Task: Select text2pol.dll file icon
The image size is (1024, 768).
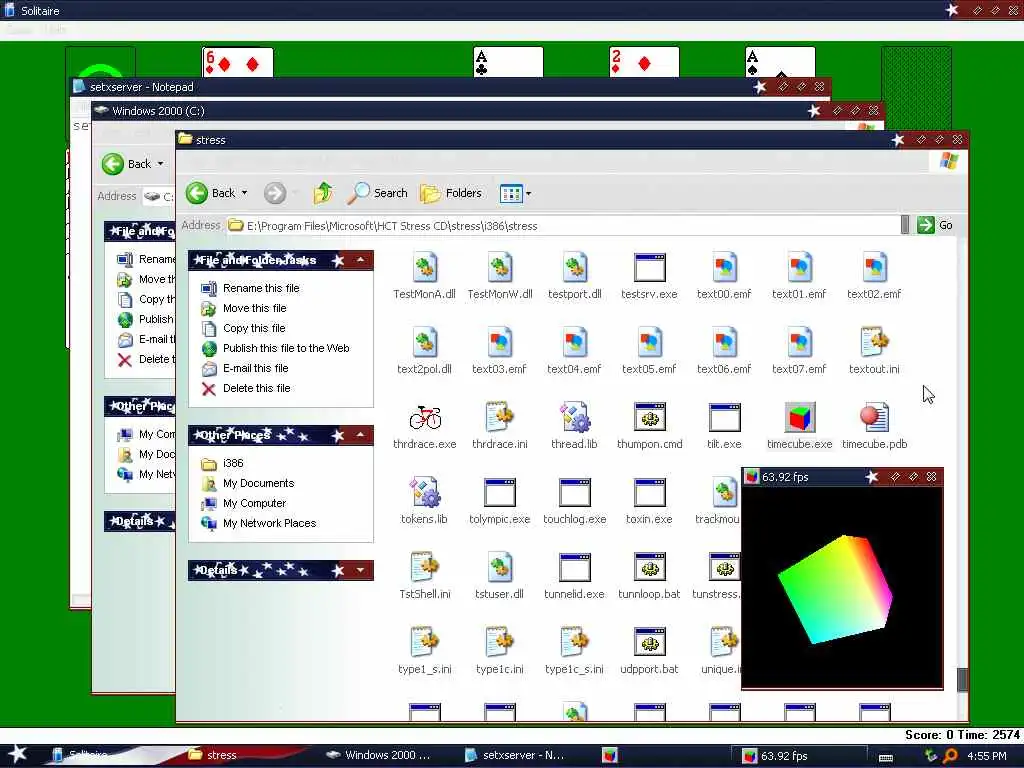Action: point(424,343)
